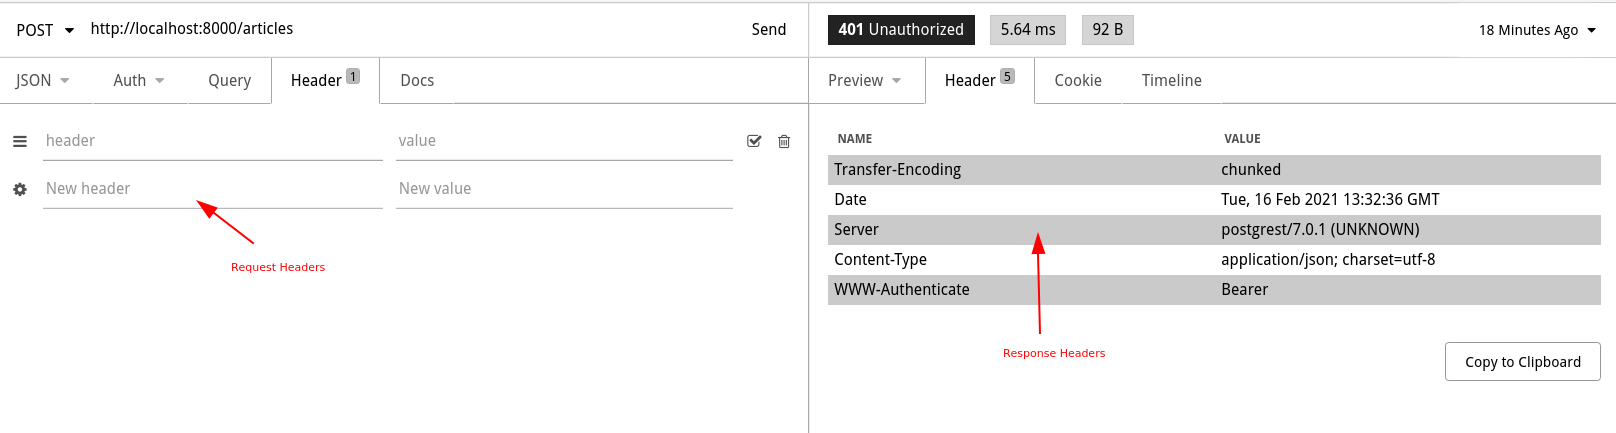This screenshot has height=433, width=1616.
Task: Delete the header row with trash icon
Action: [x=784, y=141]
